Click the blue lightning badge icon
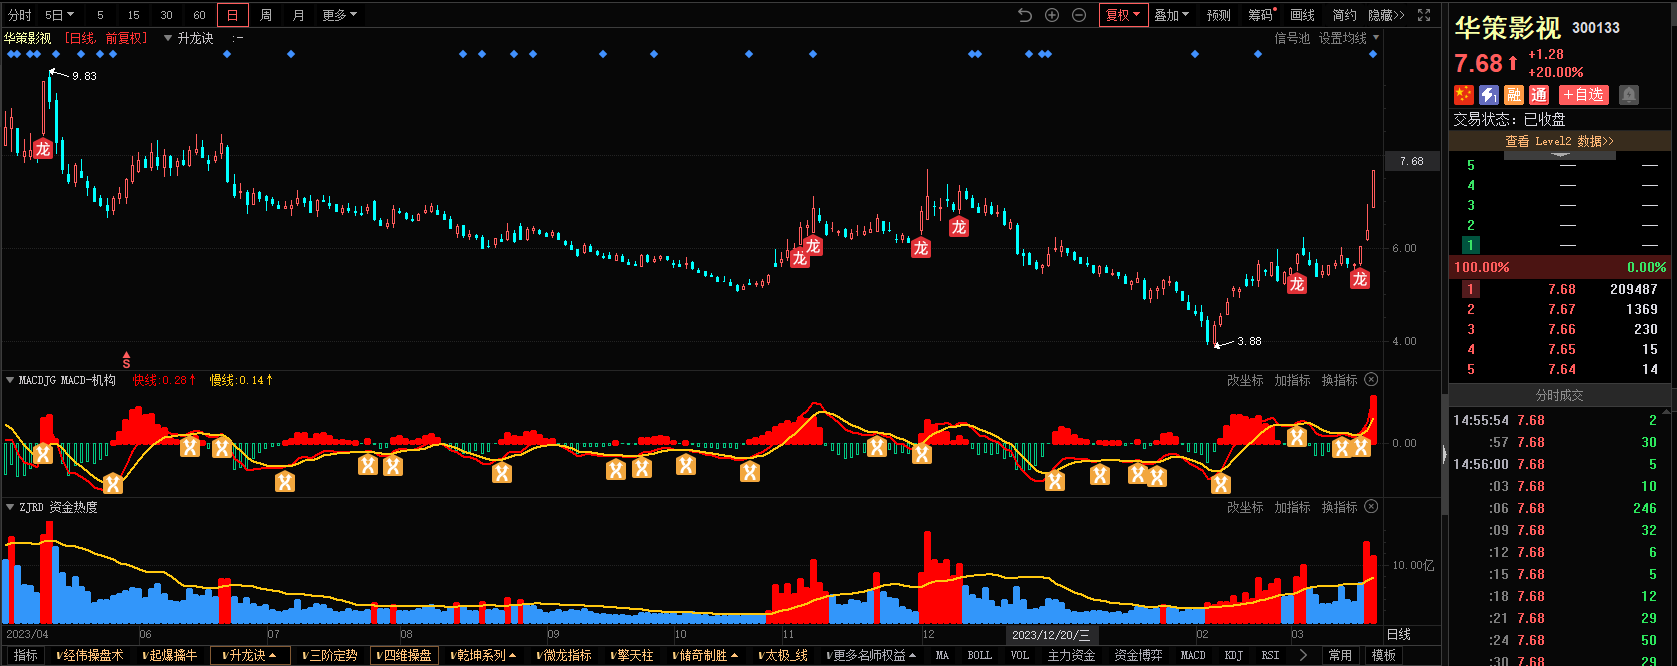 point(1489,95)
